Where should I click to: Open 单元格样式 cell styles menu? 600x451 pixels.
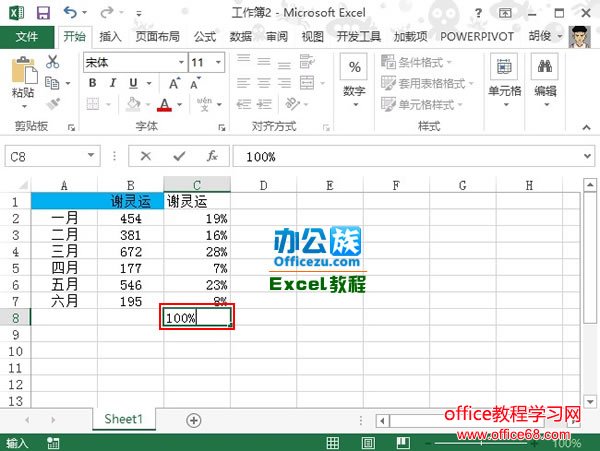422,104
